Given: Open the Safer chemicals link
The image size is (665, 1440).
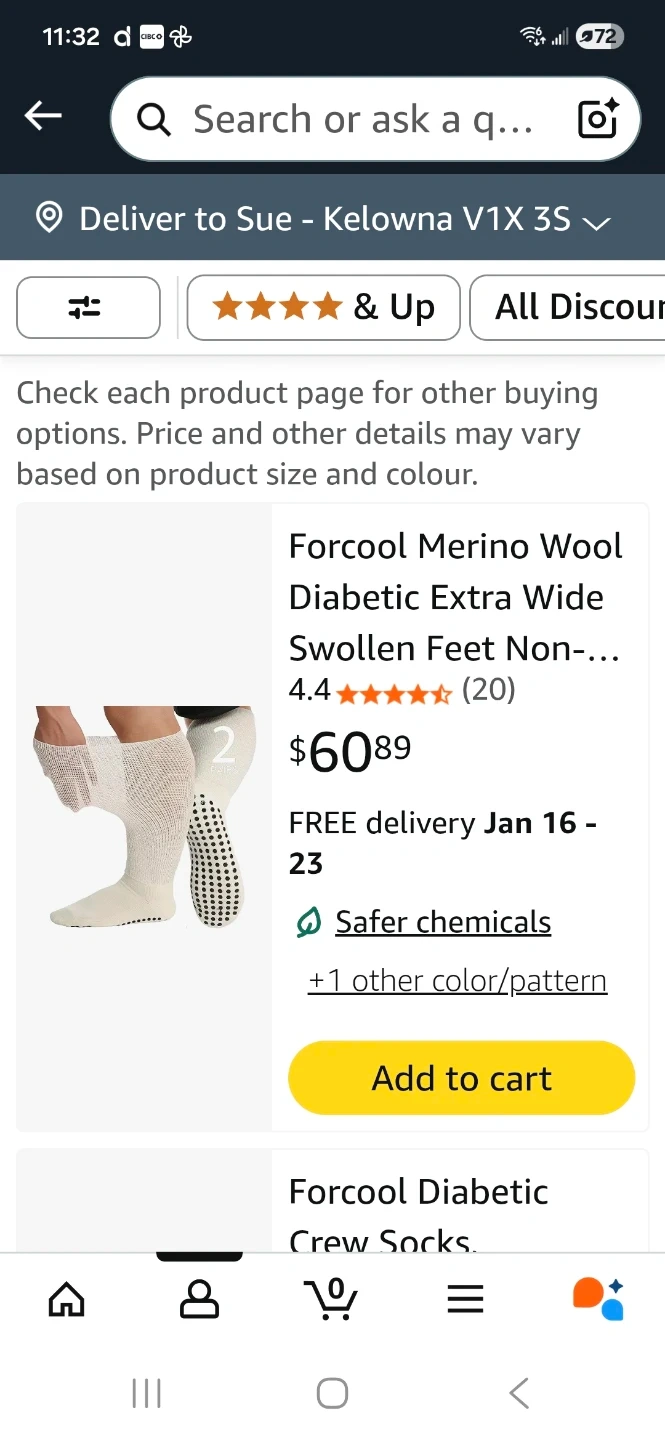Looking at the screenshot, I should (x=442, y=922).
